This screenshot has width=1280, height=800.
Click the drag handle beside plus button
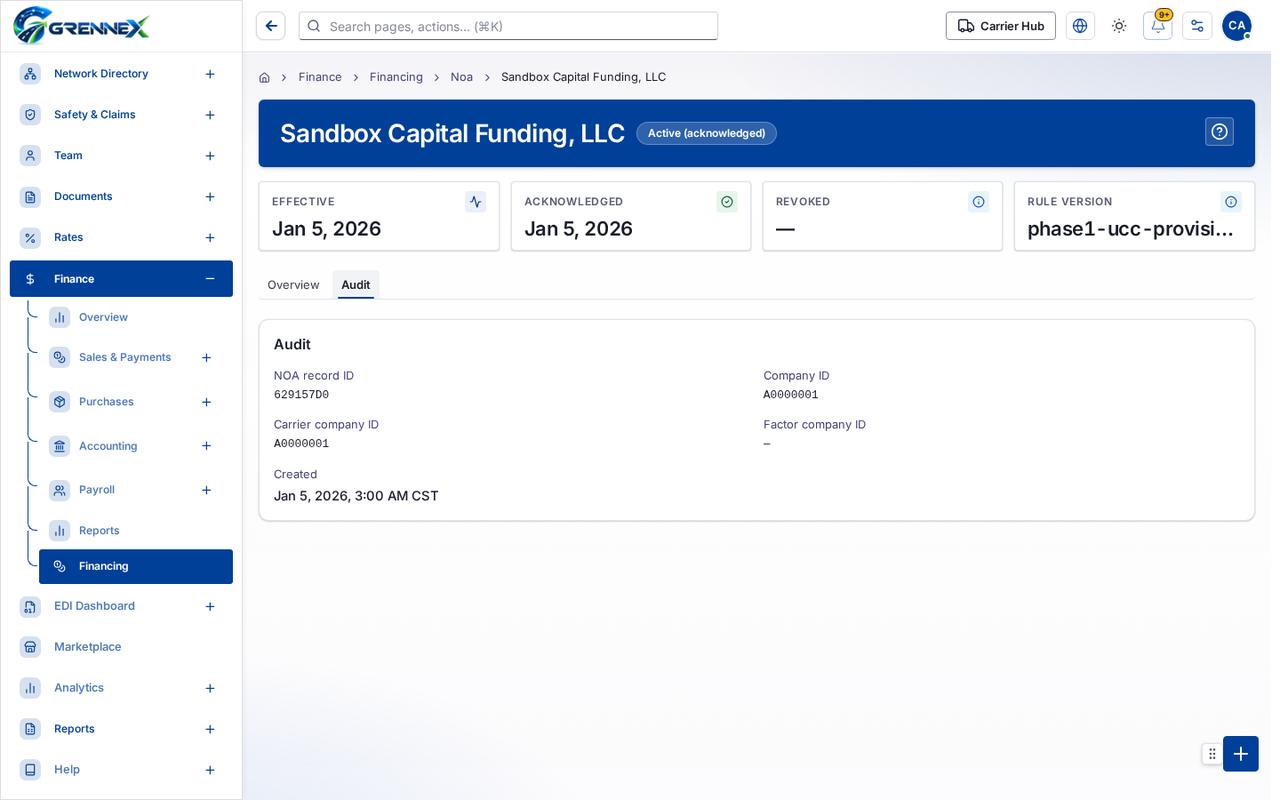tap(1212, 754)
